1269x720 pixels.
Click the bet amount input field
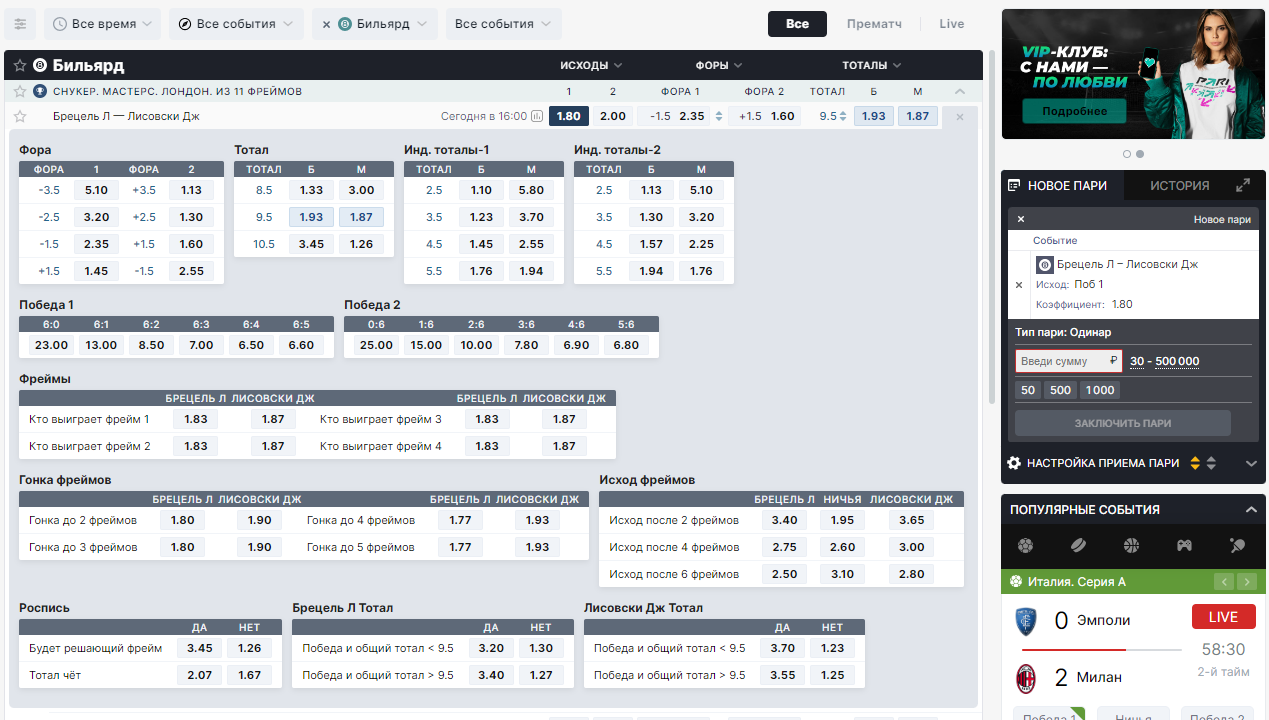(x=1069, y=361)
